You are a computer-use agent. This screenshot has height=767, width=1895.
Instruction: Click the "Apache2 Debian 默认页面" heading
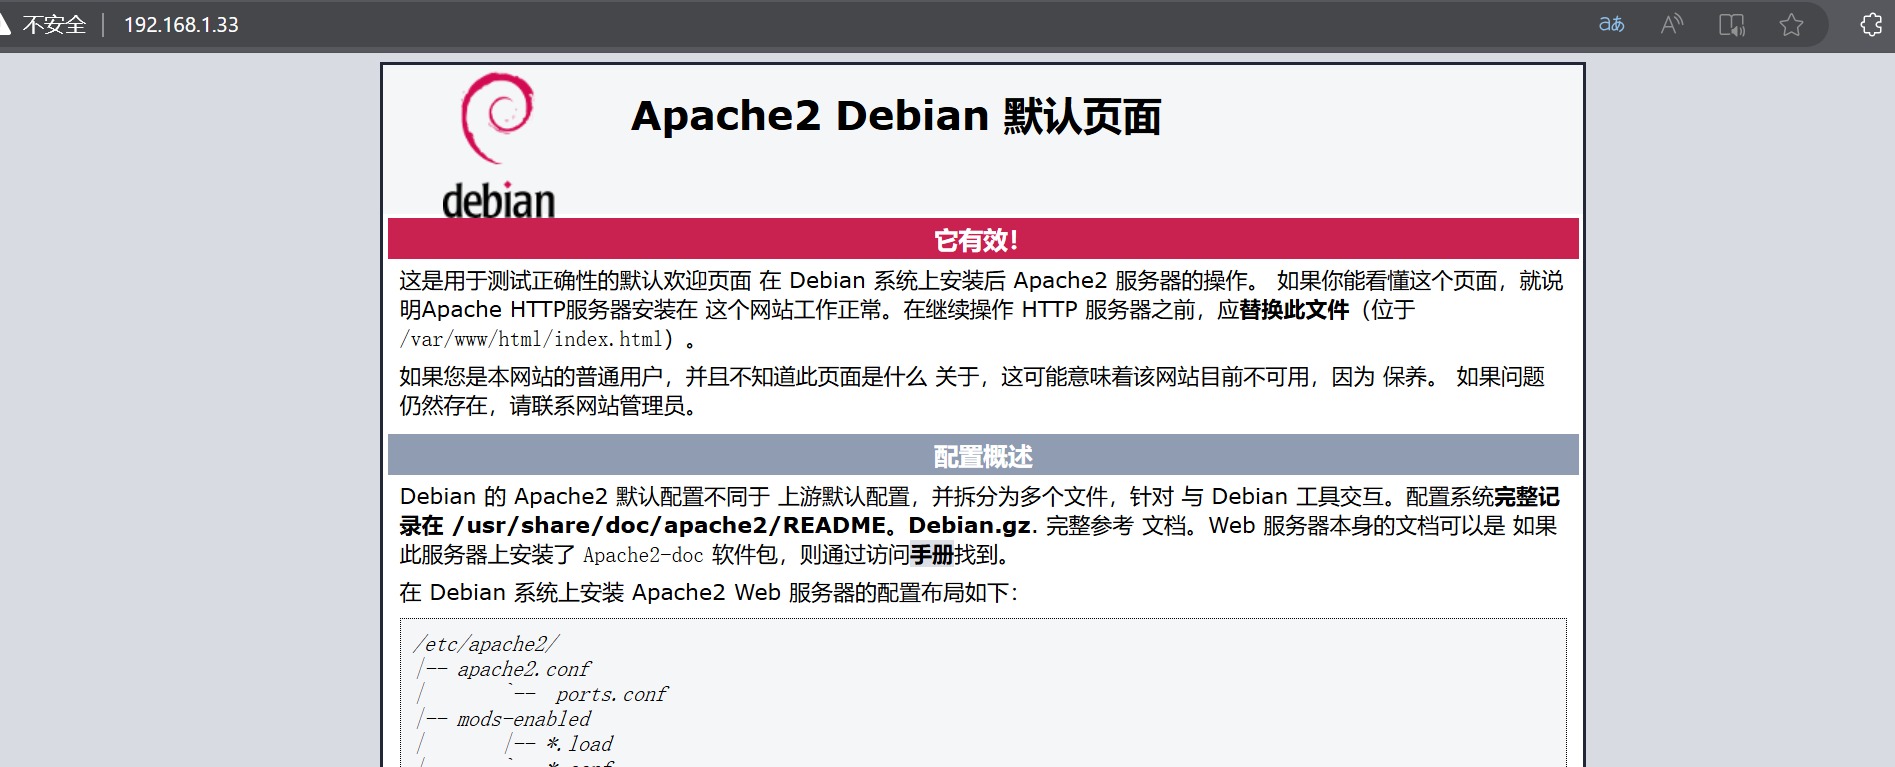896,116
